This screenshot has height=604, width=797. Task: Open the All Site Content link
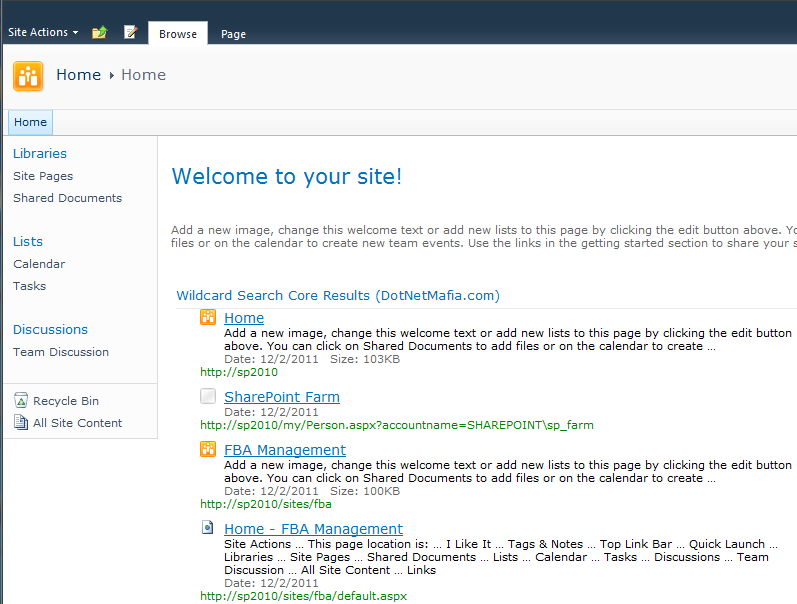click(x=78, y=423)
